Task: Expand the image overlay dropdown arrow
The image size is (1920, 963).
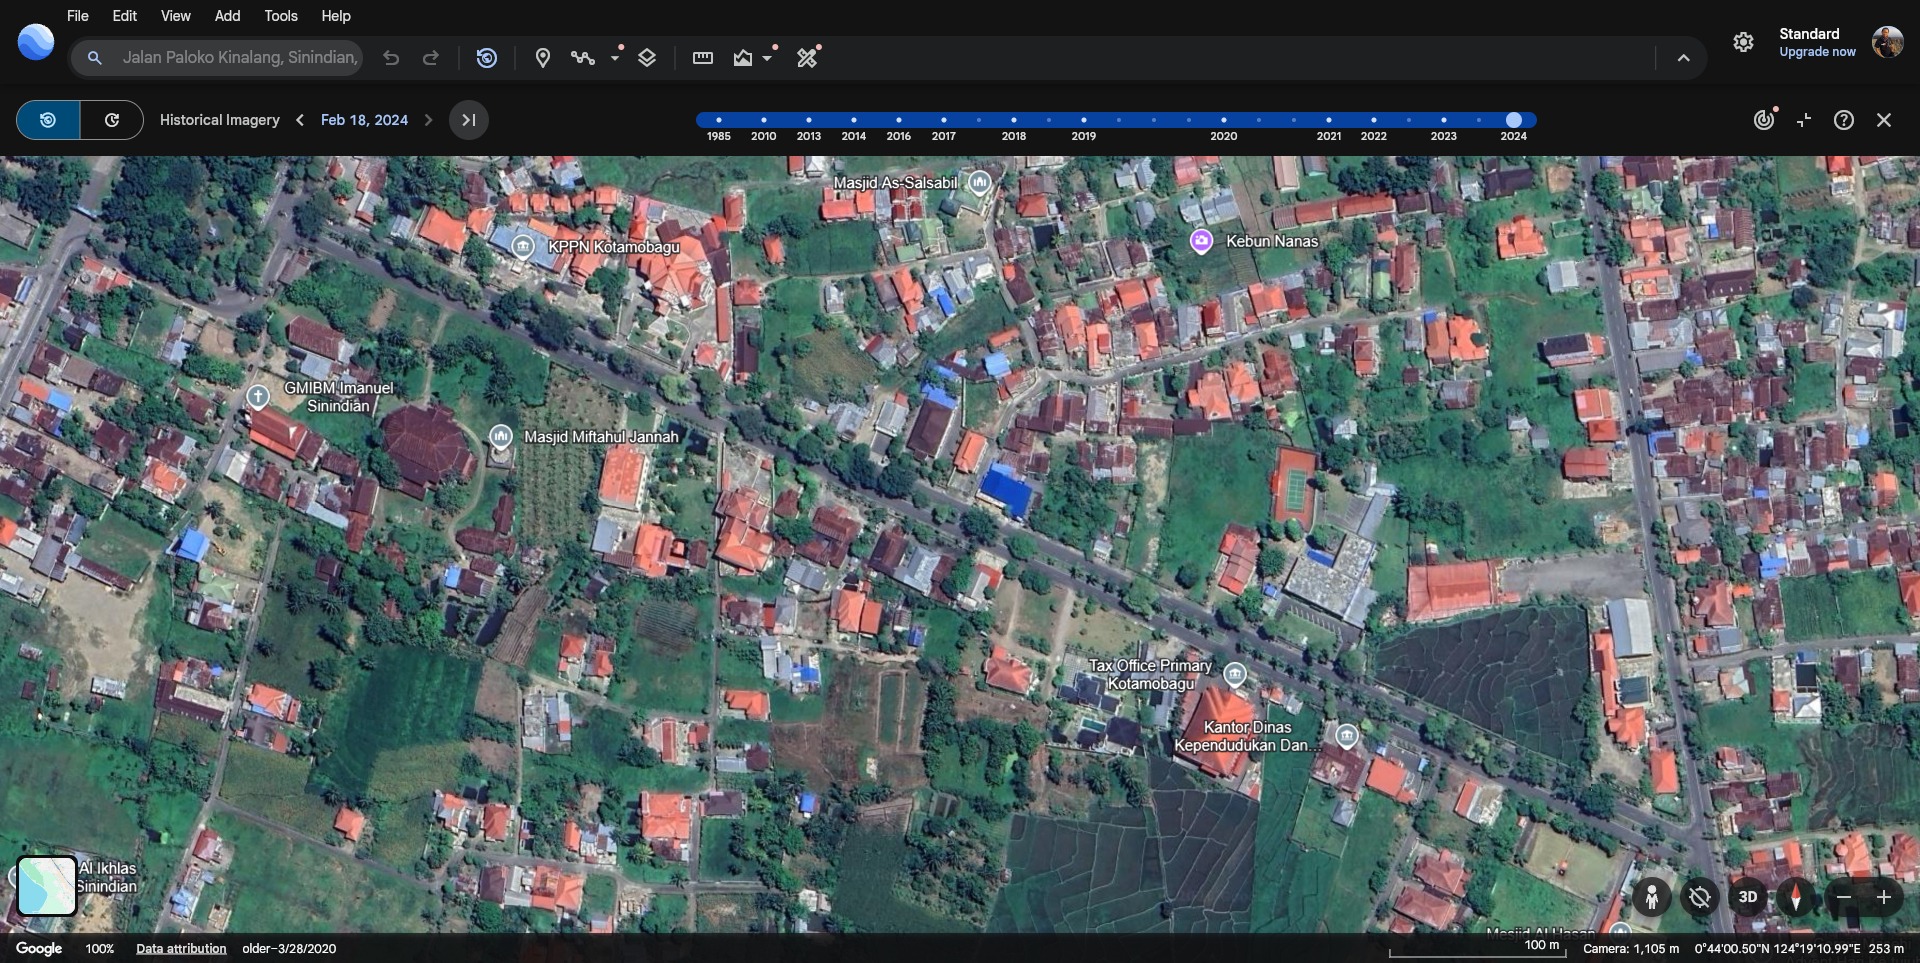Action: [768, 58]
